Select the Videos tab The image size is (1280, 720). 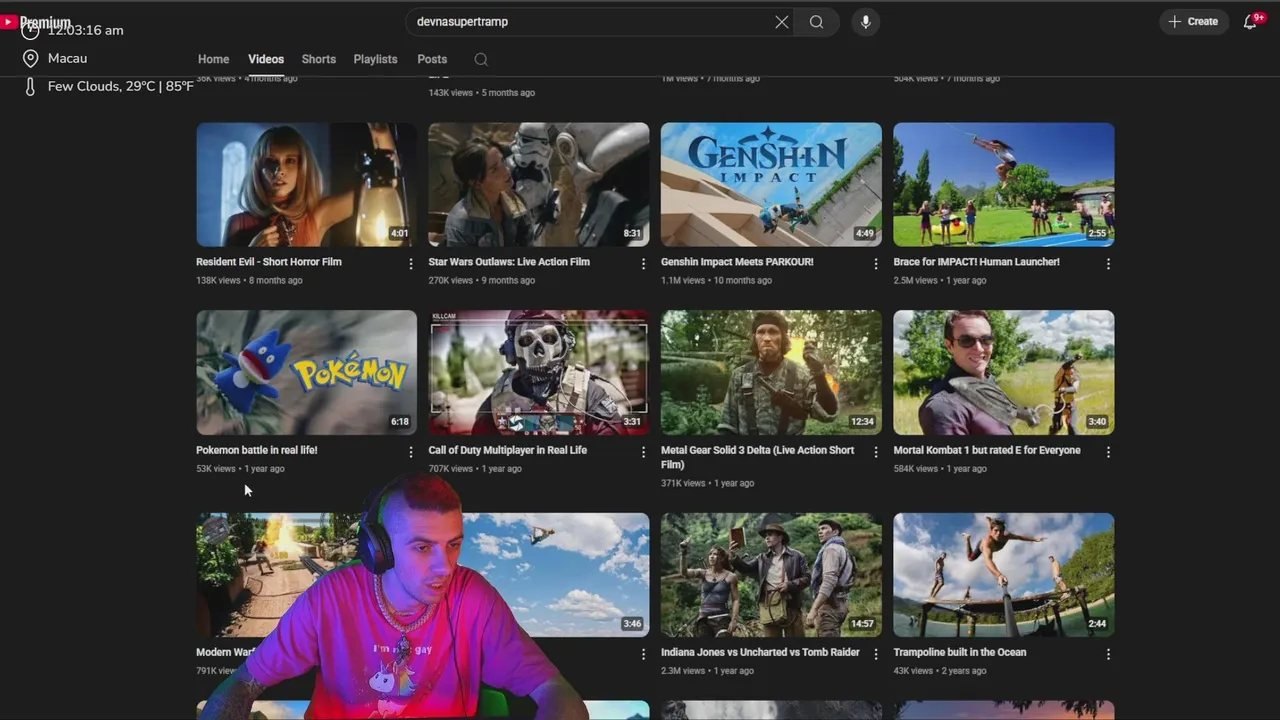pos(266,59)
